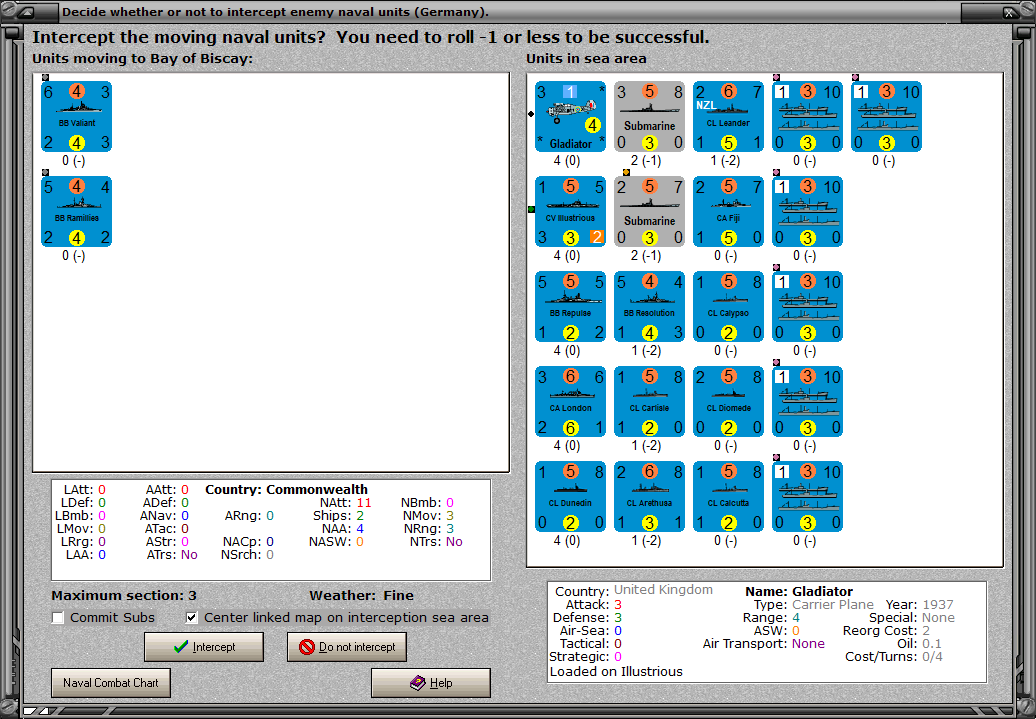Click the Gladiator carrier plane counter
Screen dimensions: 1036x719
coord(570,117)
